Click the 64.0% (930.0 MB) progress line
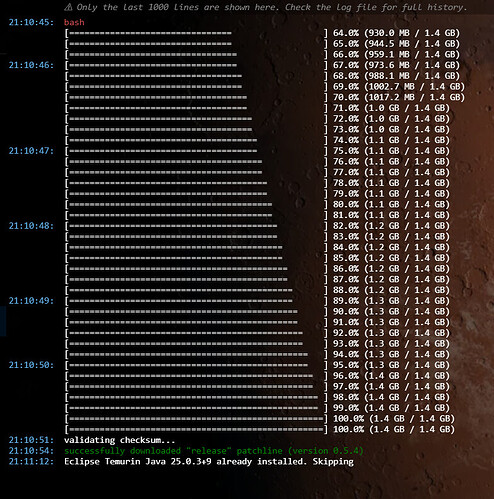494x499 pixels. coord(262,33)
